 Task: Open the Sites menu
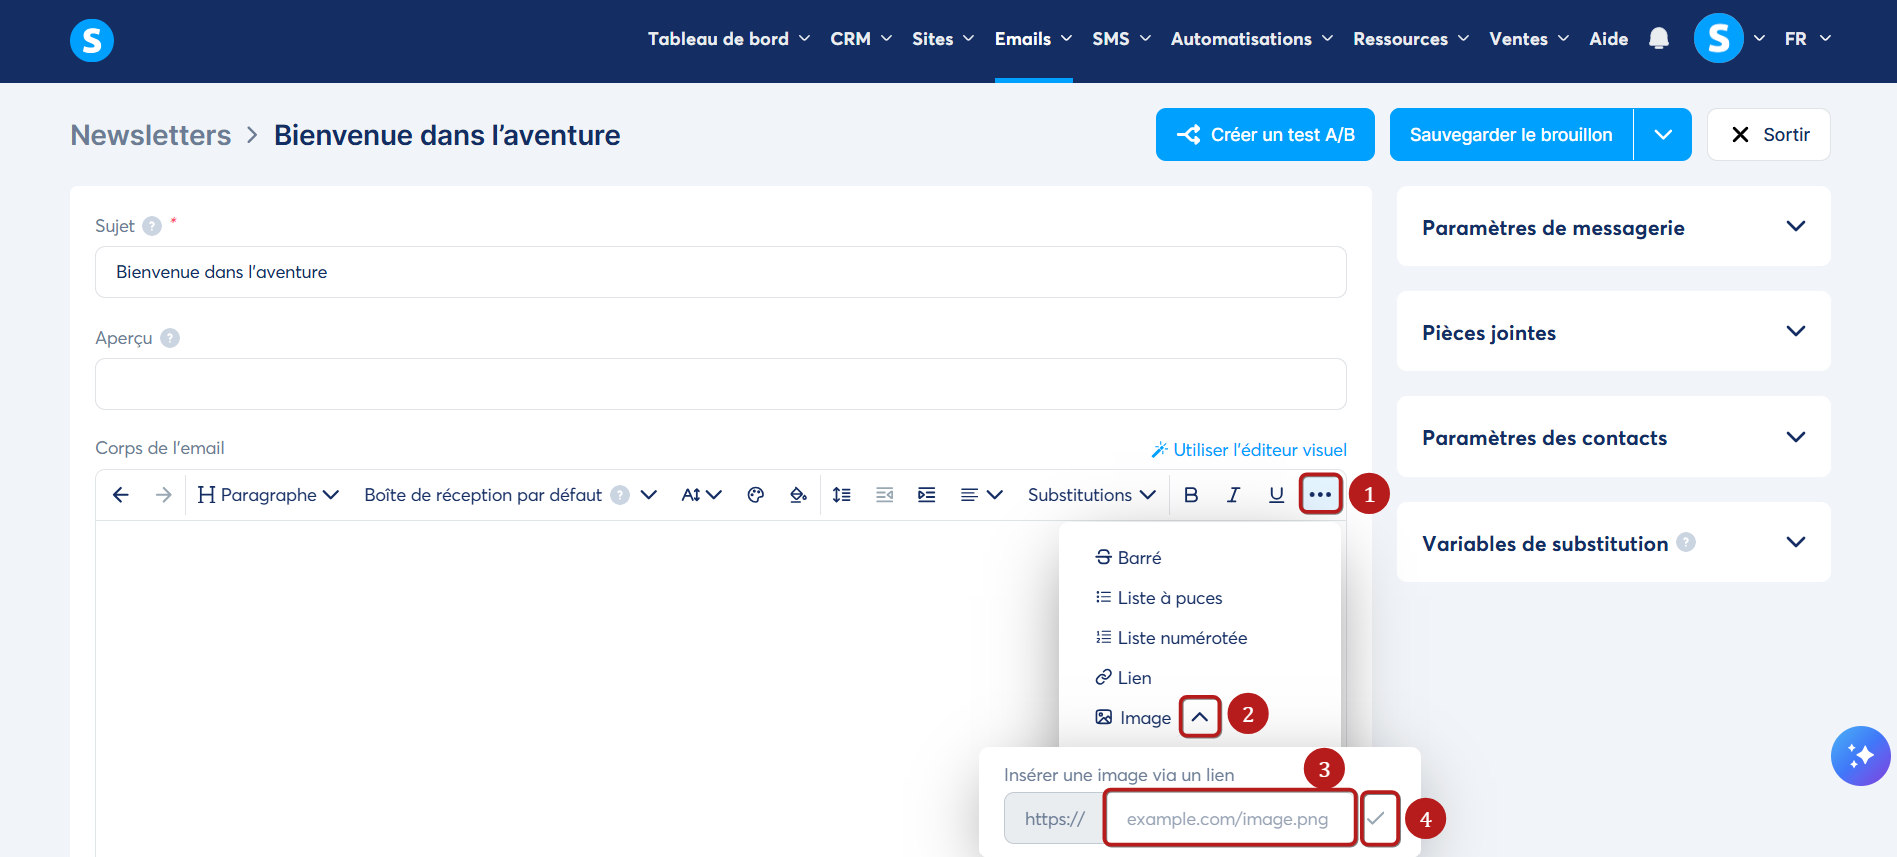[x=943, y=39]
